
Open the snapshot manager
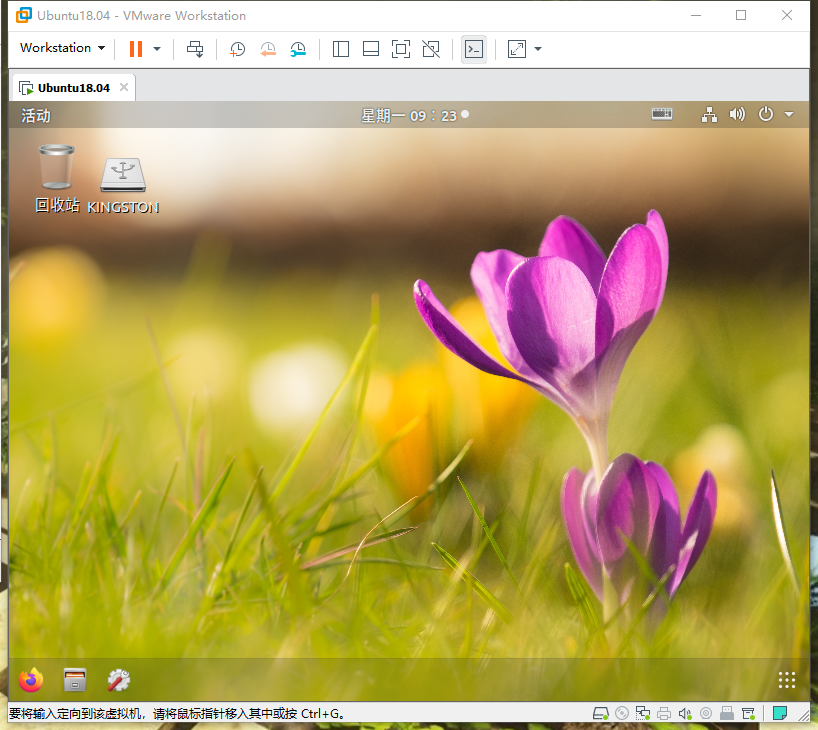tap(298, 49)
